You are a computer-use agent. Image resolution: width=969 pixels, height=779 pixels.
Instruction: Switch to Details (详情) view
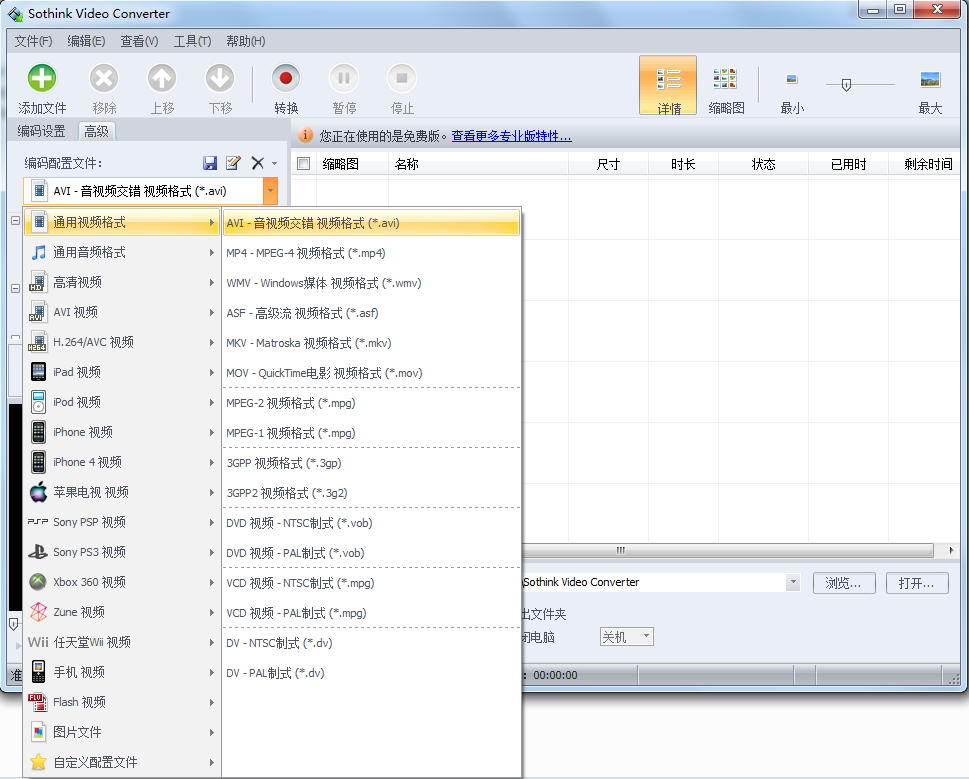pyautogui.click(x=668, y=85)
